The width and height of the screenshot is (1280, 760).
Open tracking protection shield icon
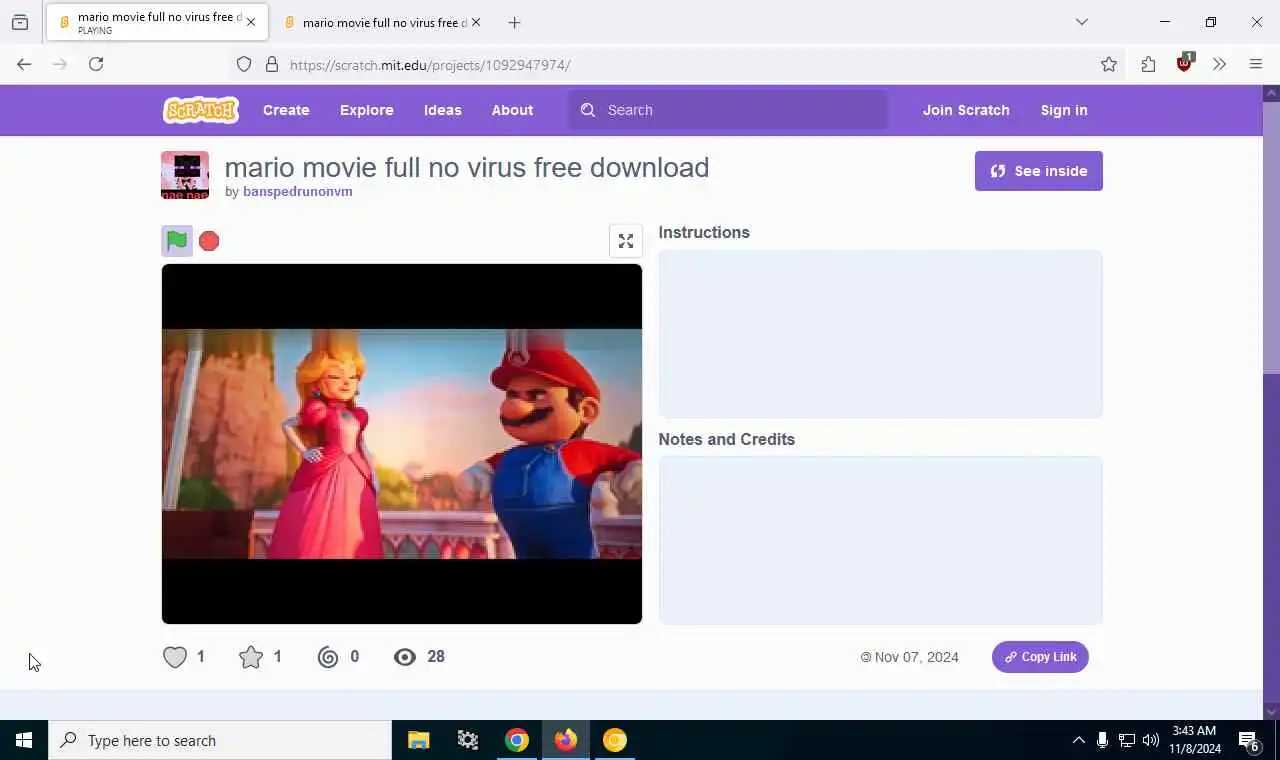coord(244,65)
